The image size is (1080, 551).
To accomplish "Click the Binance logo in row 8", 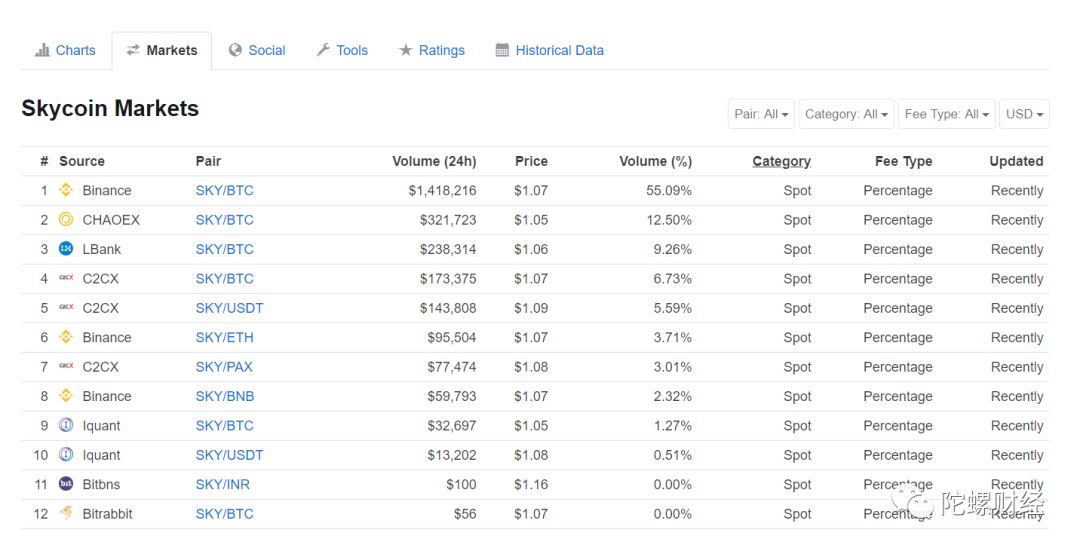I will click(x=66, y=396).
